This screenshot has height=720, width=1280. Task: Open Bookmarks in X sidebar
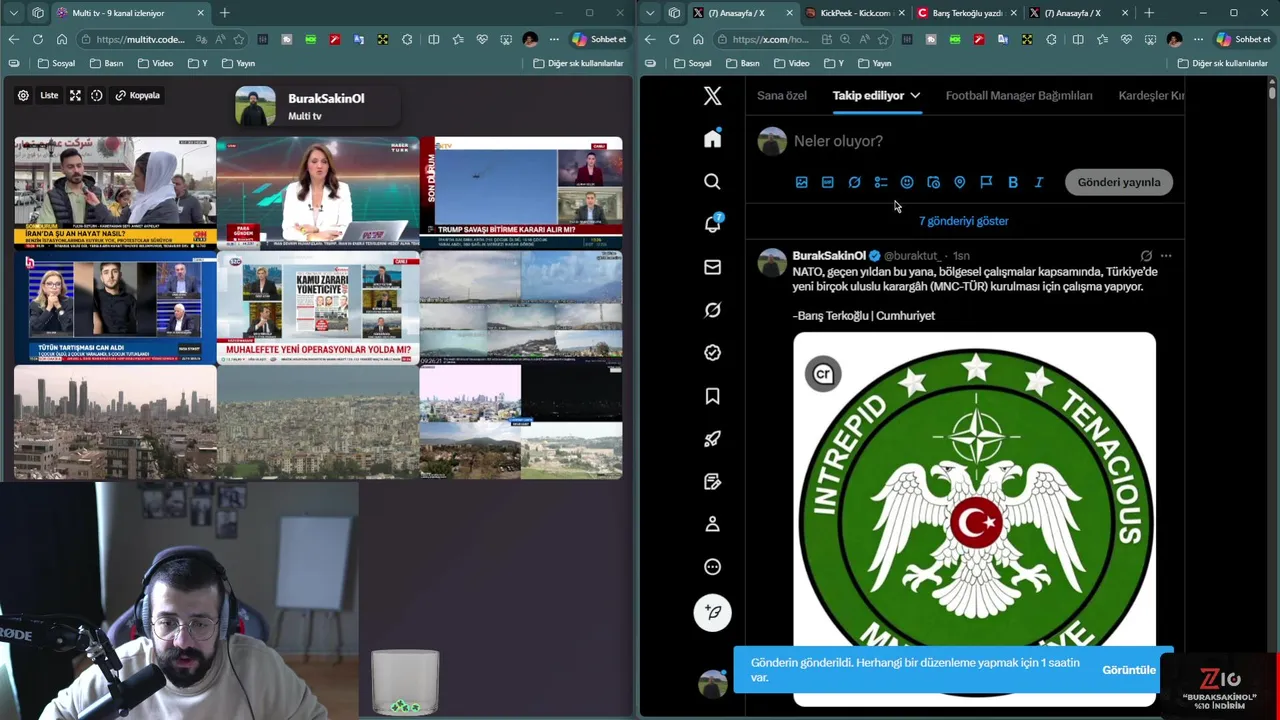(x=712, y=396)
